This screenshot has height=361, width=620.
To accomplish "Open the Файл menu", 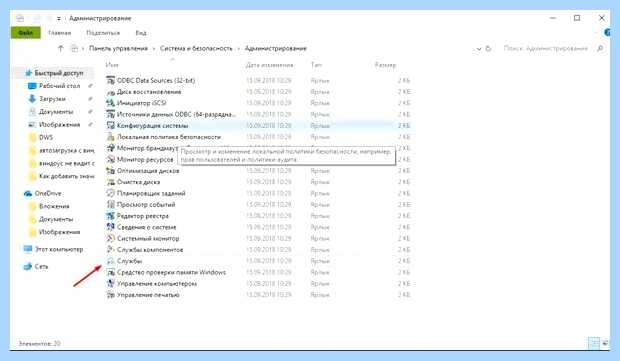I will point(26,32).
